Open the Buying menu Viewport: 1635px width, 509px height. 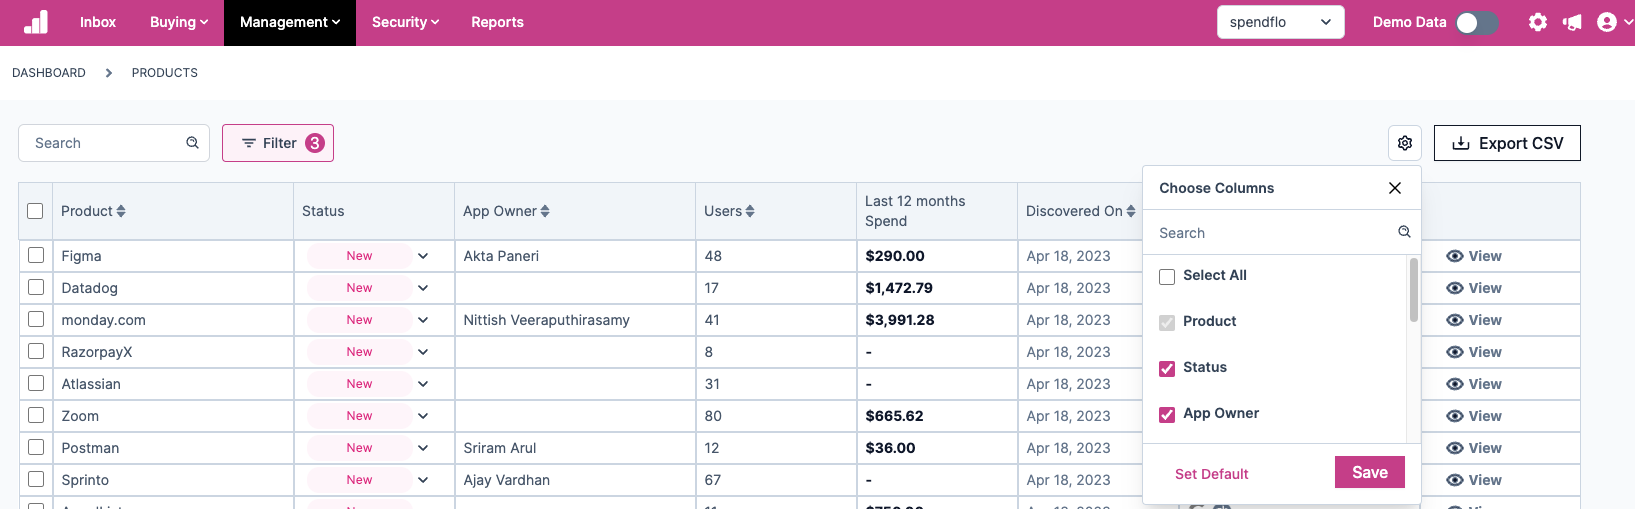[x=179, y=22]
